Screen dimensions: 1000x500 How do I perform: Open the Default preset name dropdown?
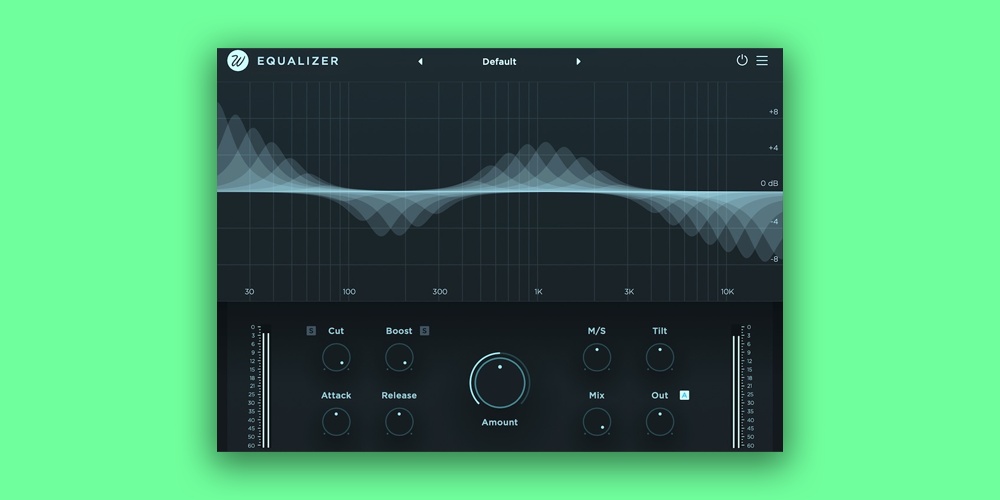point(499,62)
